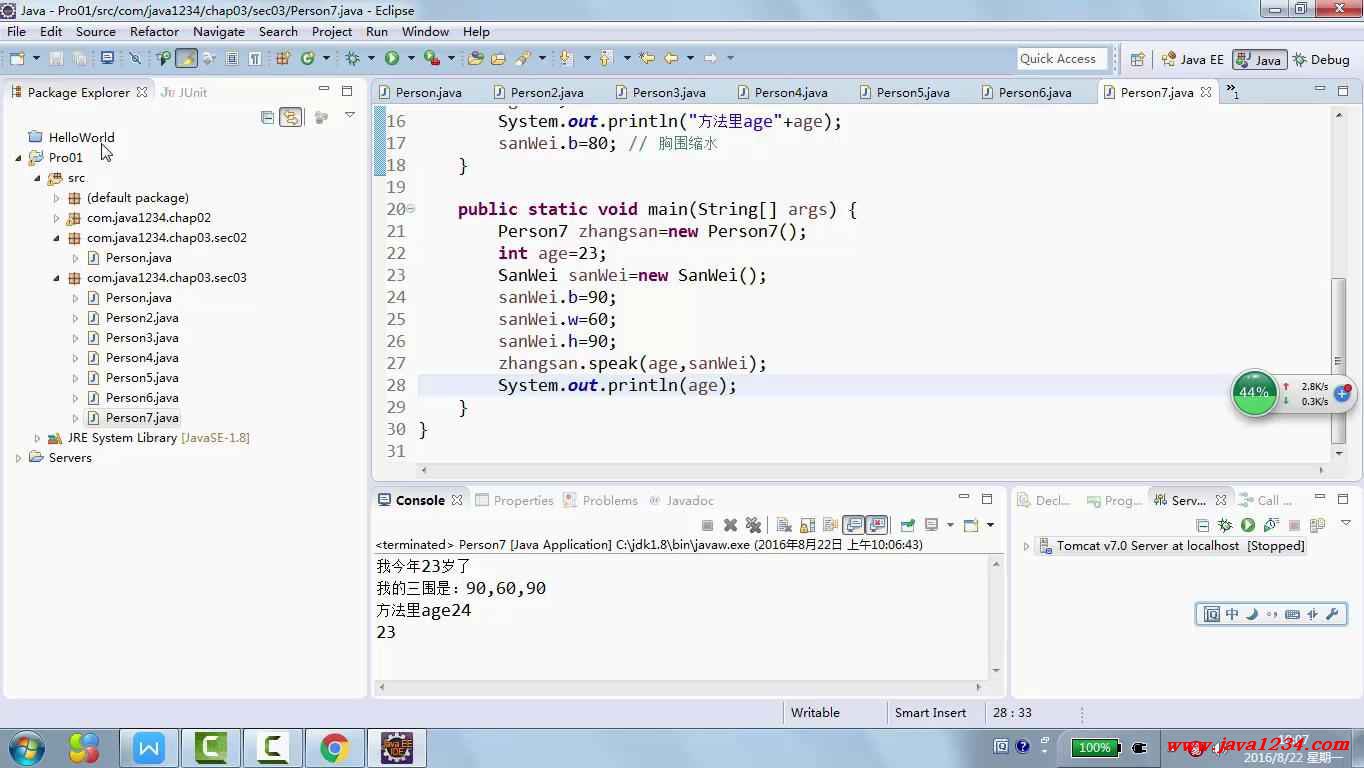Toggle Show Console on standard error change
The height and width of the screenshot is (768, 1364).
877,525
